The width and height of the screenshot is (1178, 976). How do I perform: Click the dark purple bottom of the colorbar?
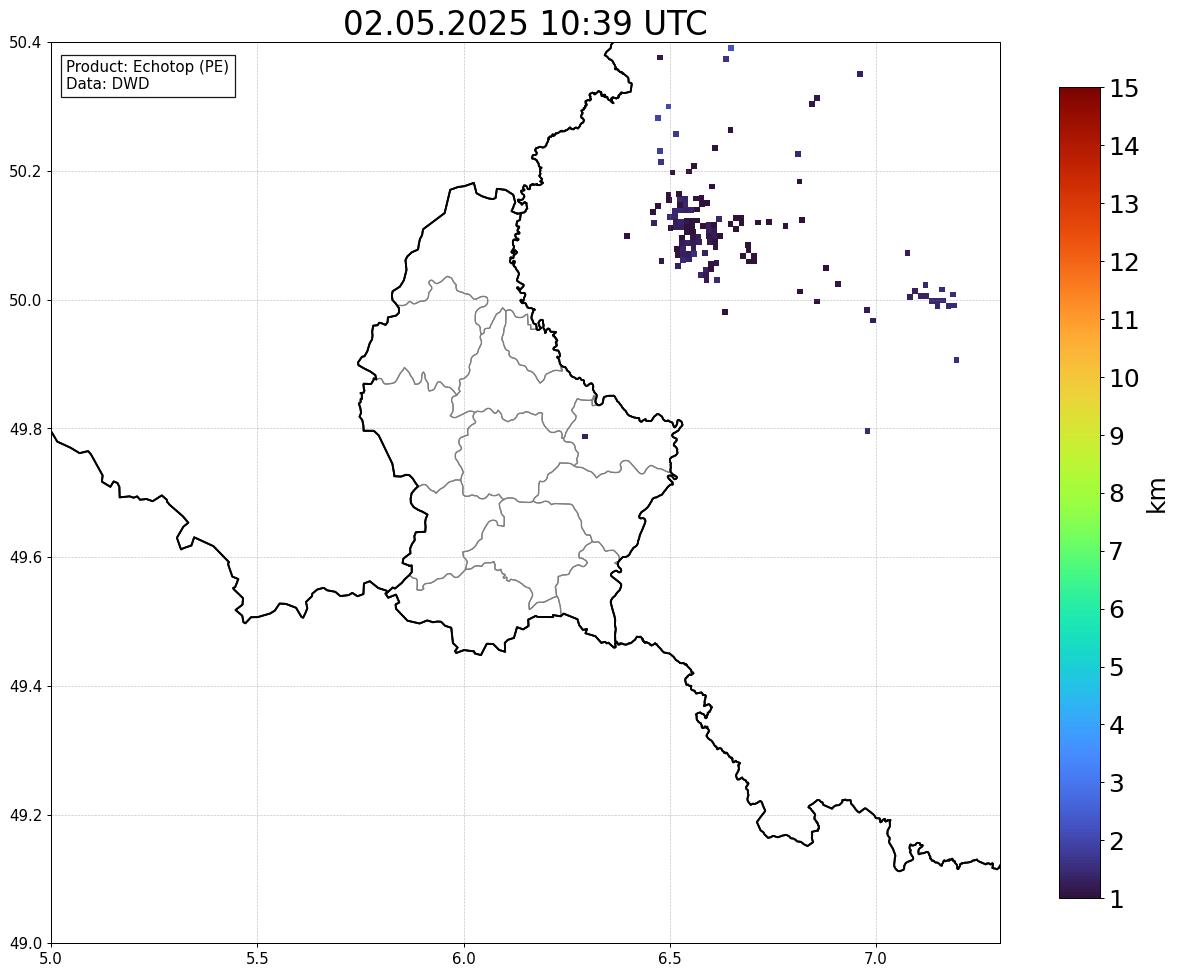coord(1080,892)
